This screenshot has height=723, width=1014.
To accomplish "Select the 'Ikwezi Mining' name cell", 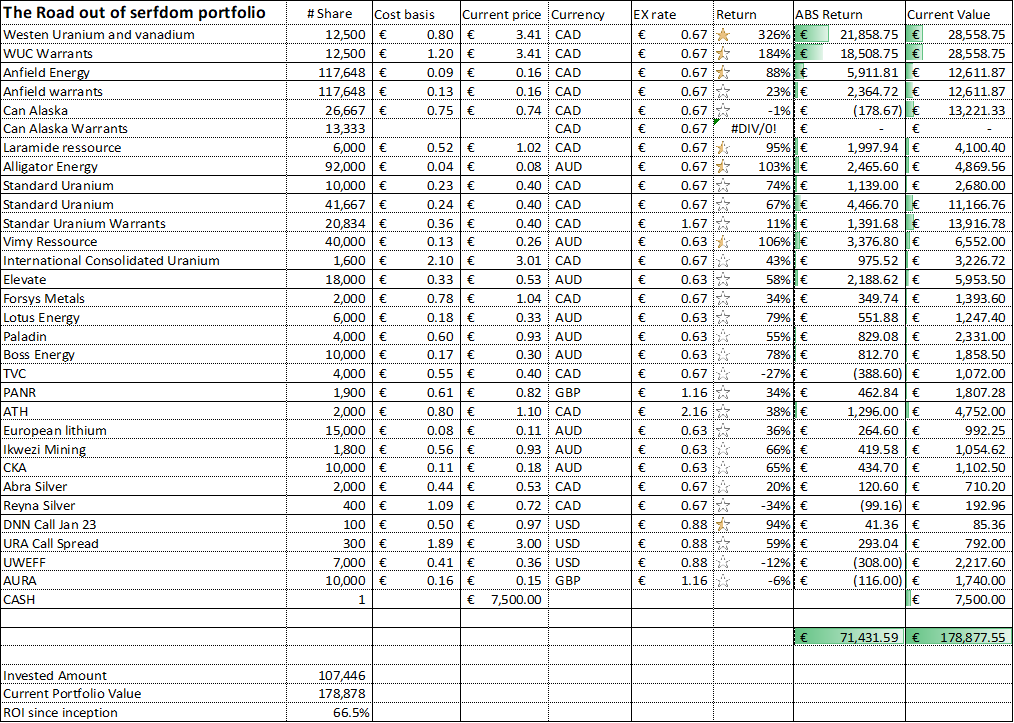I will [x=143, y=449].
